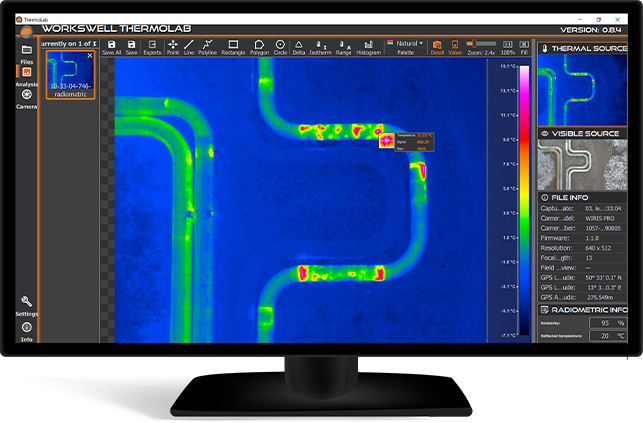Click the Version 0.8.4 label
This screenshot has height=423, width=643.
pos(591,30)
